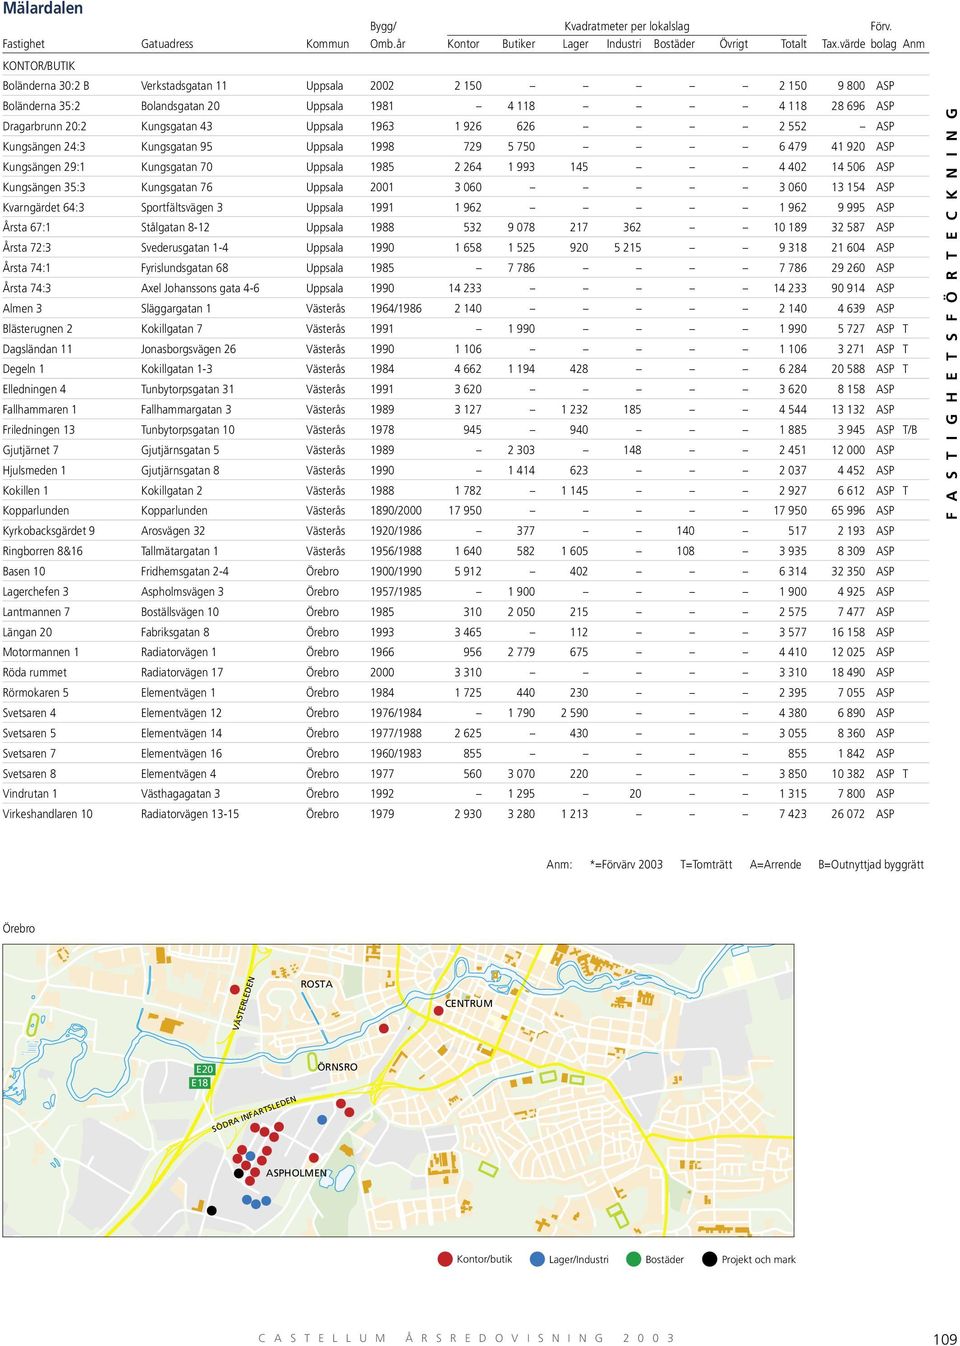The image size is (960, 1346).
Task: Click the Tax.värde column header
Action: [x=843, y=44]
